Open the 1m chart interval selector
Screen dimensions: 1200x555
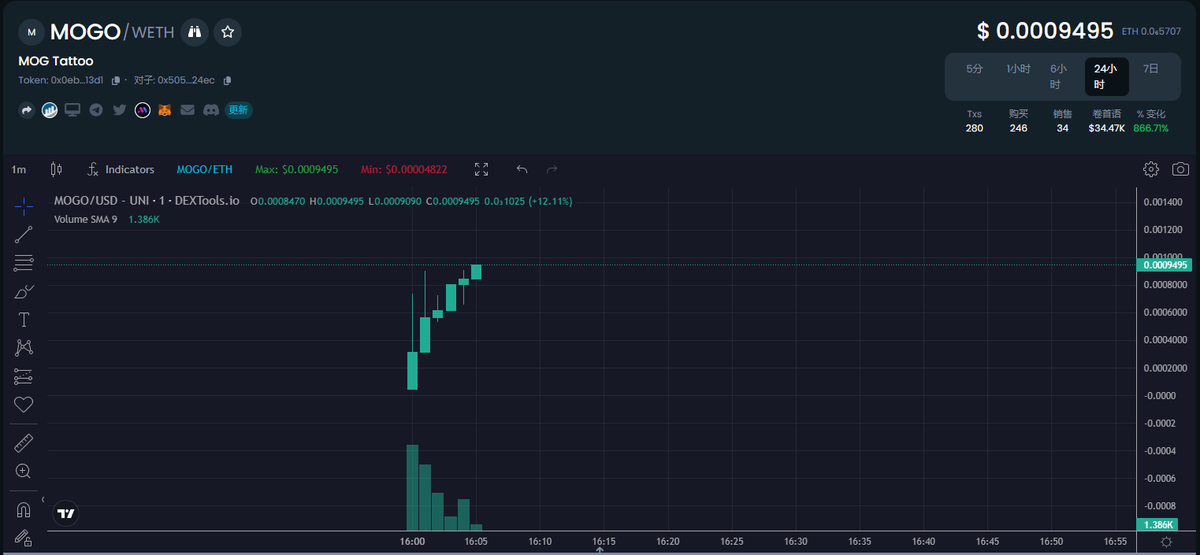(19, 170)
